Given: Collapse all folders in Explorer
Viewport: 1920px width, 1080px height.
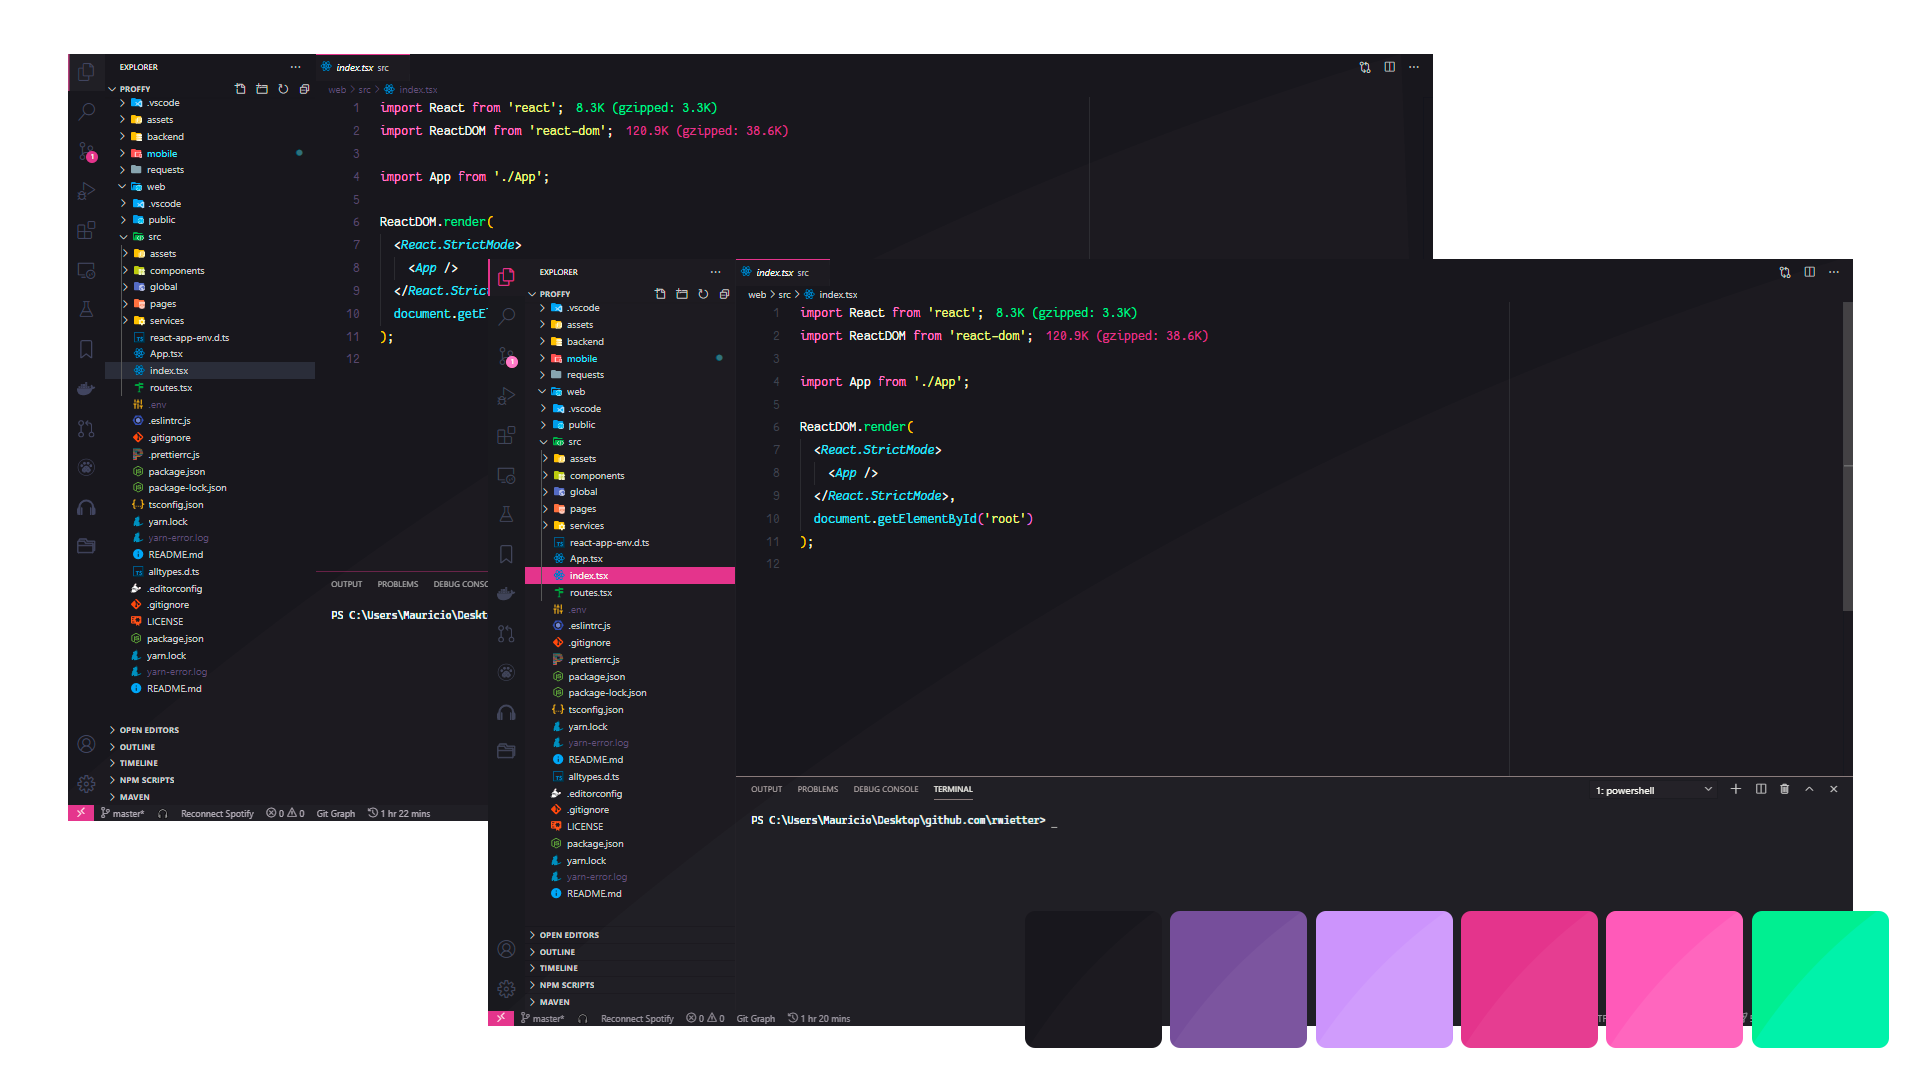Looking at the screenshot, I should 723,294.
